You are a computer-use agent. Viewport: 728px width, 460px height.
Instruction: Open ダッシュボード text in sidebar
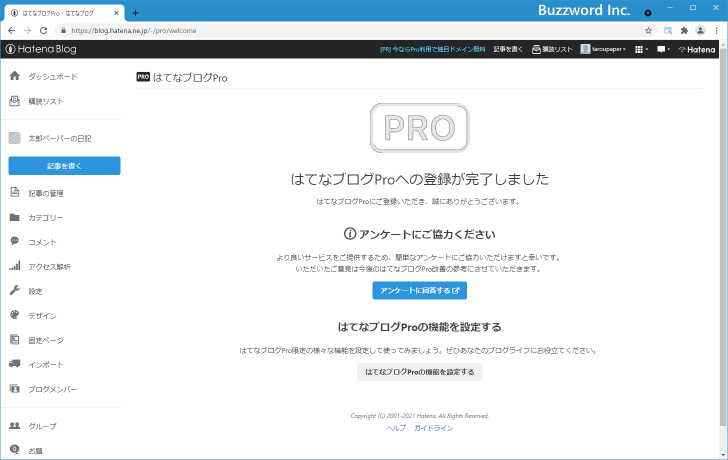(52, 77)
